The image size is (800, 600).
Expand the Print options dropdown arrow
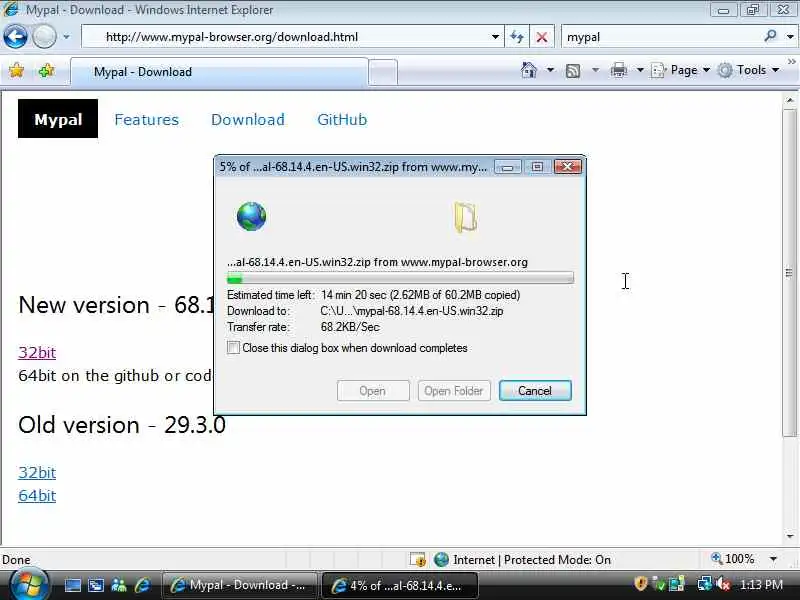[640, 70]
